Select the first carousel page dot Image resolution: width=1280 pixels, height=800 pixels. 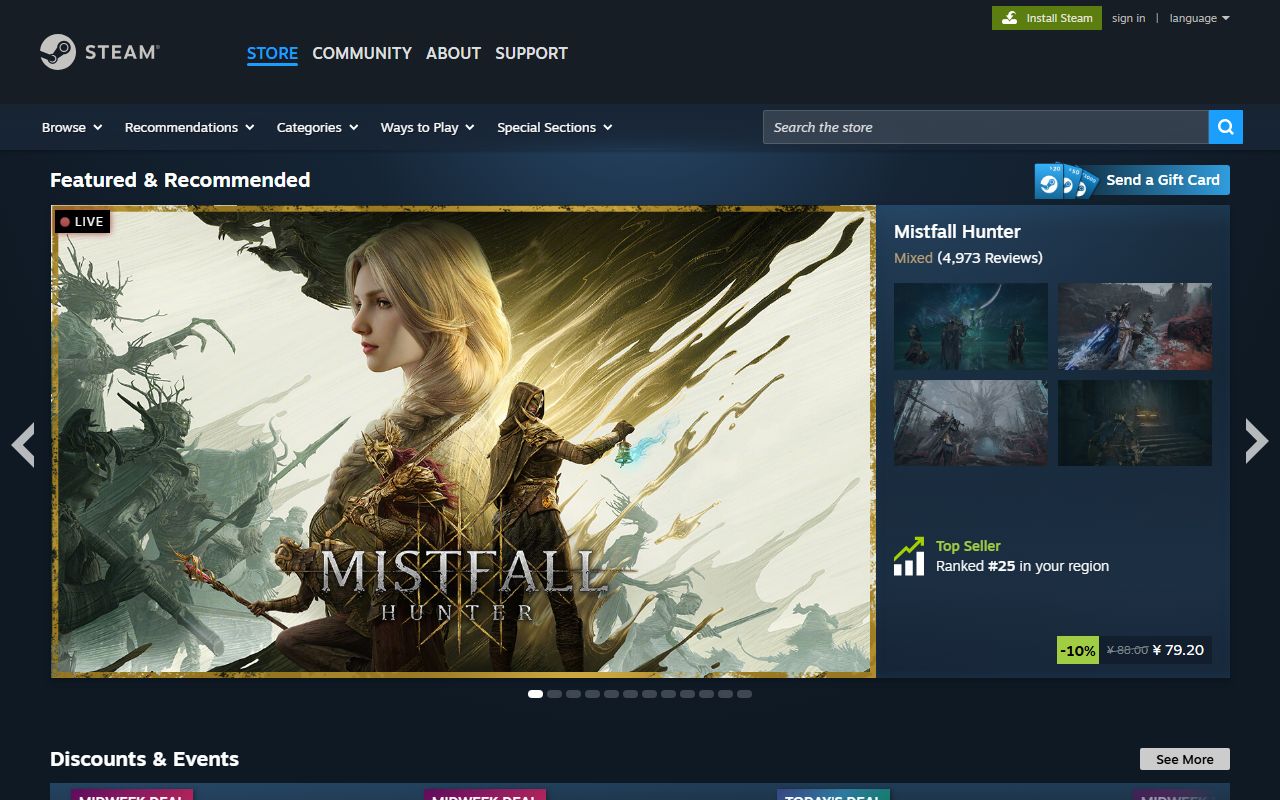point(535,693)
